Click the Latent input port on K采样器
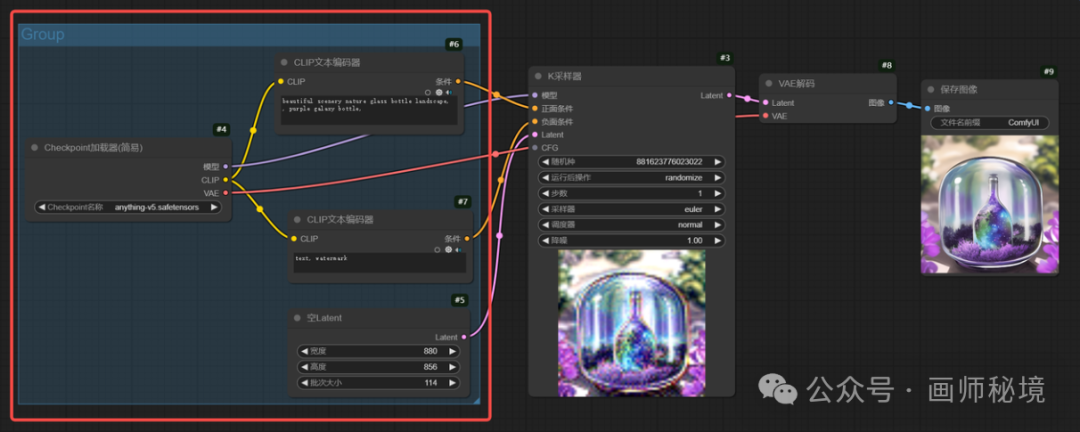This screenshot has height=432, width=1080. (535, 134)
